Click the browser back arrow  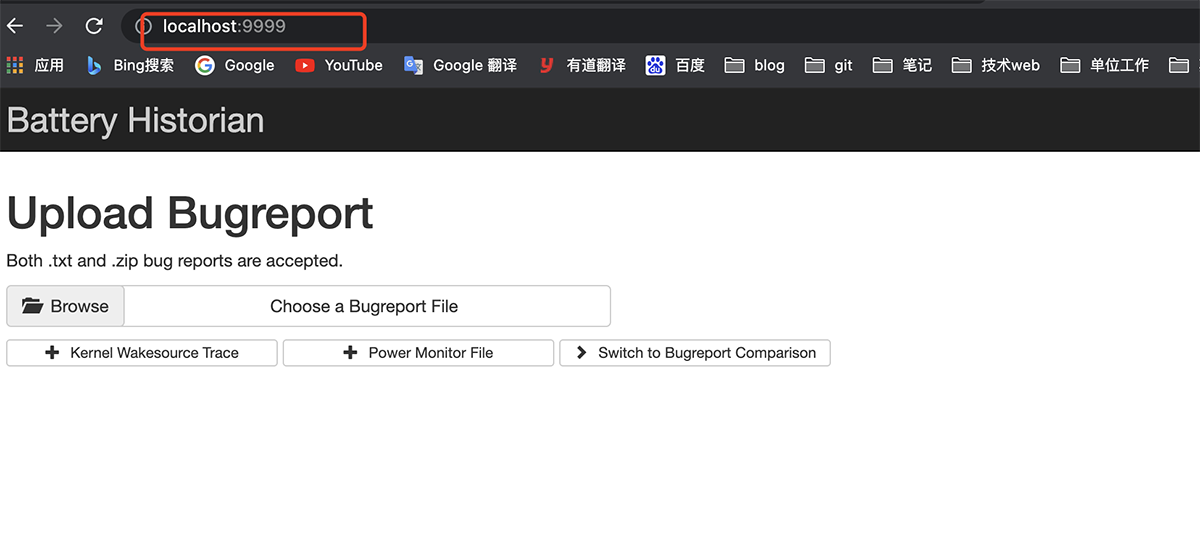click(15, 27)
